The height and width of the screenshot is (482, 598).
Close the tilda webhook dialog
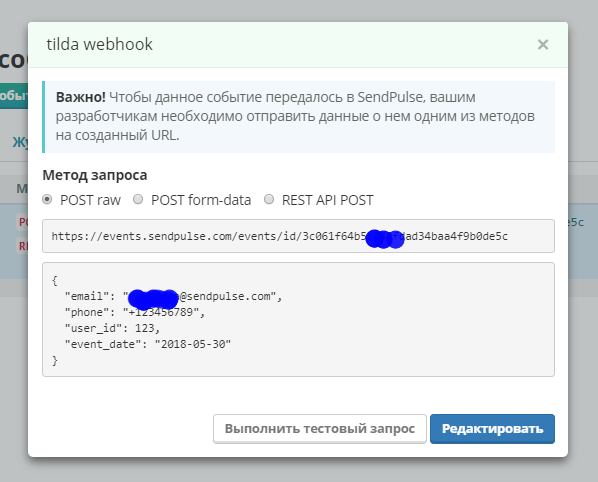[543, 45]
